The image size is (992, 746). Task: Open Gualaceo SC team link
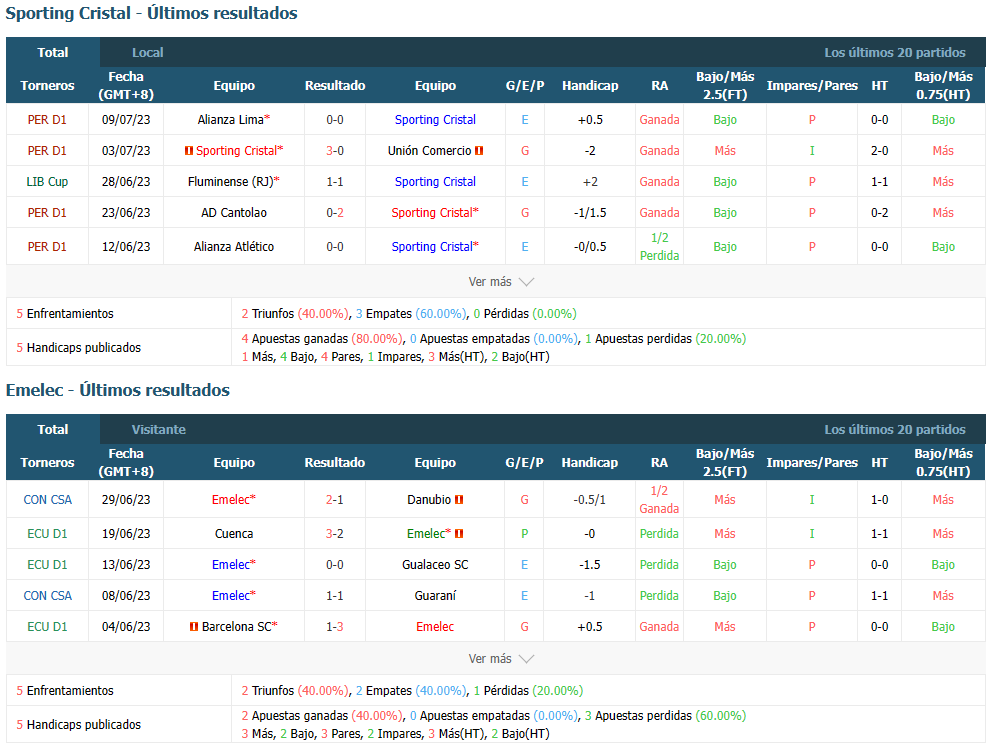(x=435, y=564)
